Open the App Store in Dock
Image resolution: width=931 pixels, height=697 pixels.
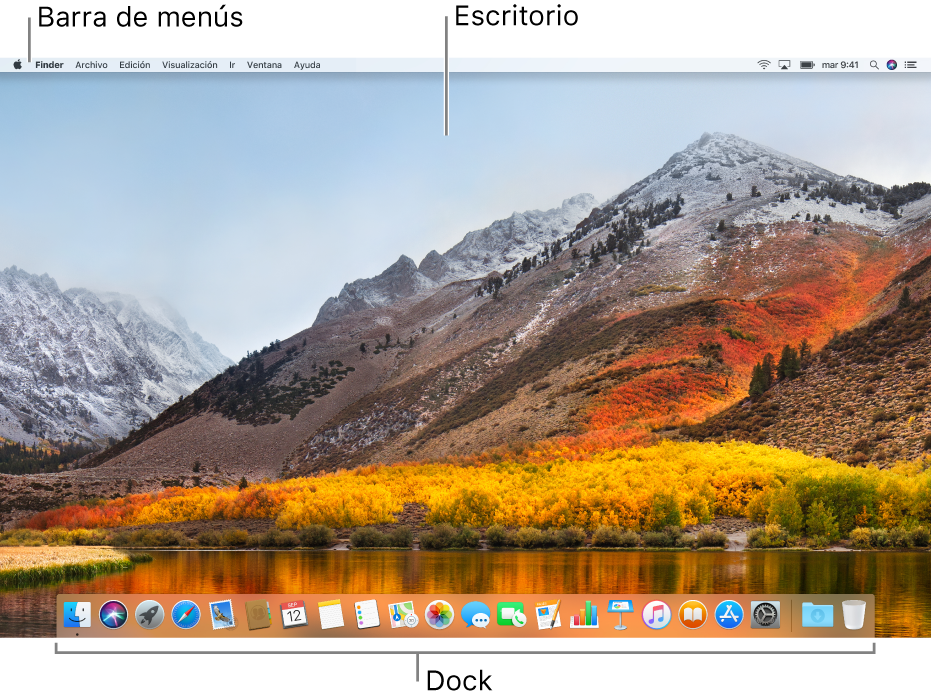[x=729, y=614]
